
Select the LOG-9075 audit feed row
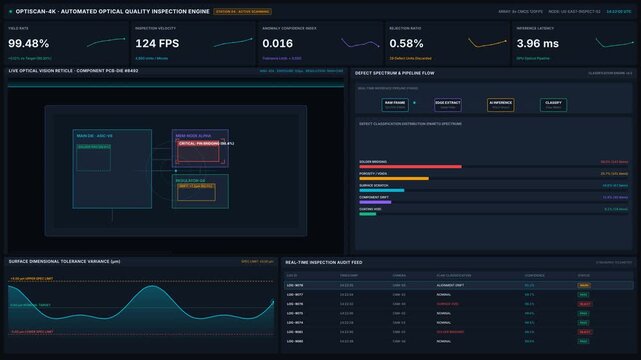[459, 313]
